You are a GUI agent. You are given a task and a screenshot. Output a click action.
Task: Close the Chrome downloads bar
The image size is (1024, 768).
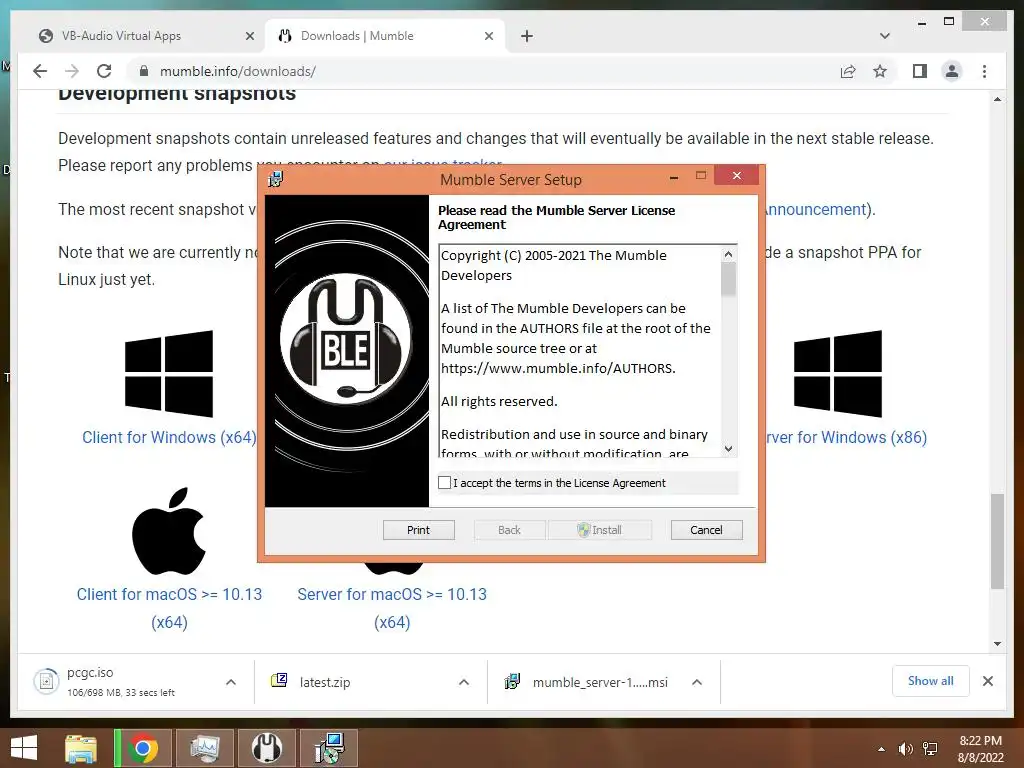coord(988,681)
